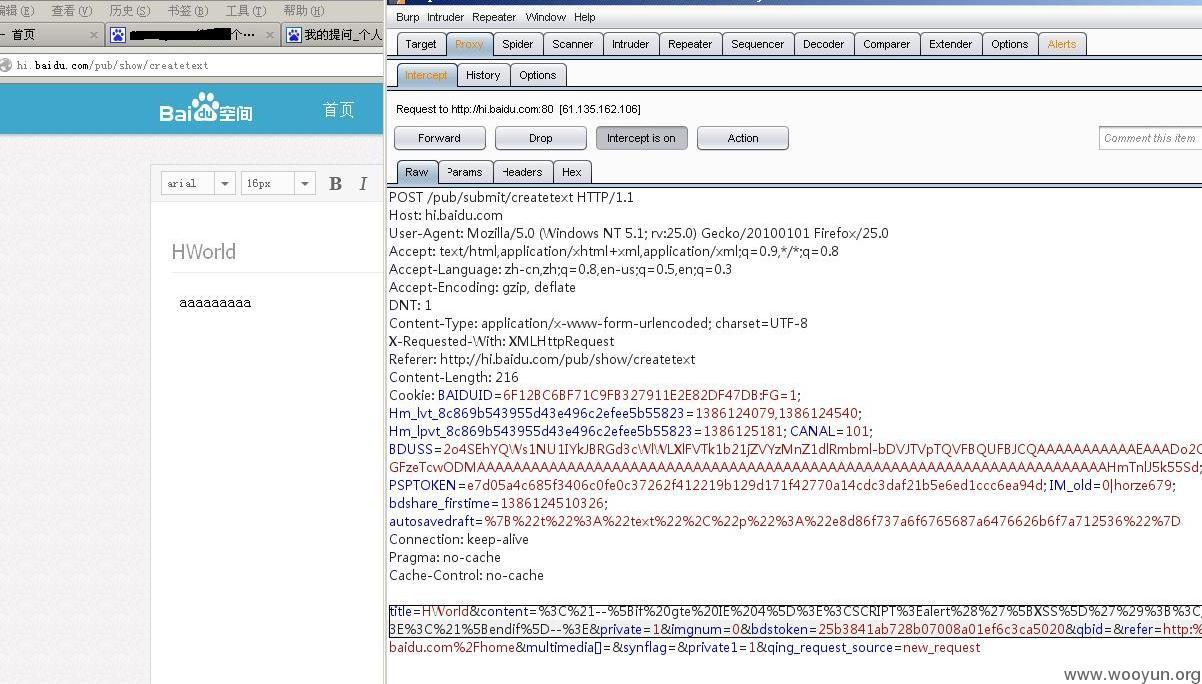The width and height of the screenshot is (1202, 684).
Task: Open the Help menu in Burp Suite
Action: pyautogui.click(x=585, y=17)
